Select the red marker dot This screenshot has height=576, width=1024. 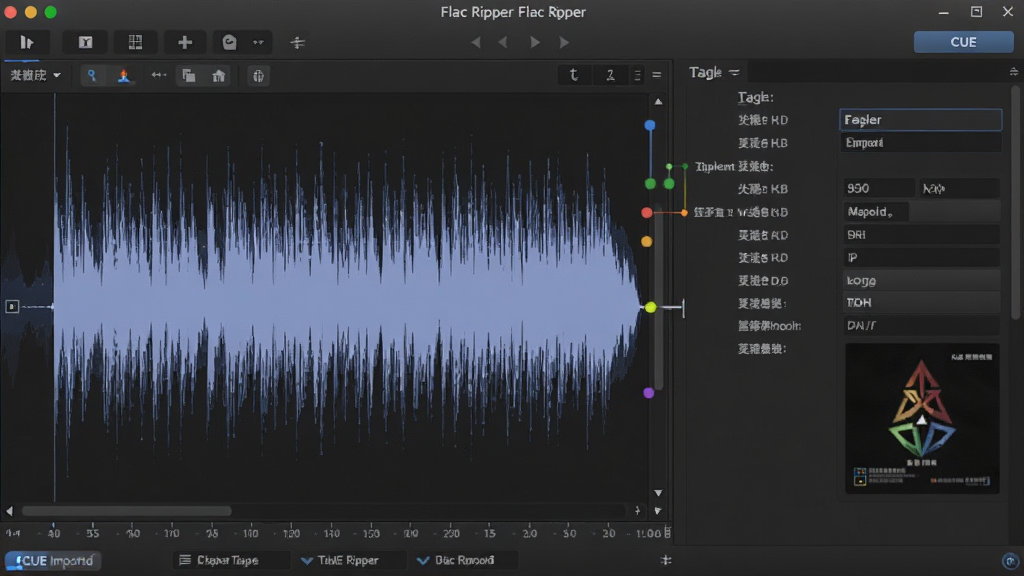[x=647, y=212]
